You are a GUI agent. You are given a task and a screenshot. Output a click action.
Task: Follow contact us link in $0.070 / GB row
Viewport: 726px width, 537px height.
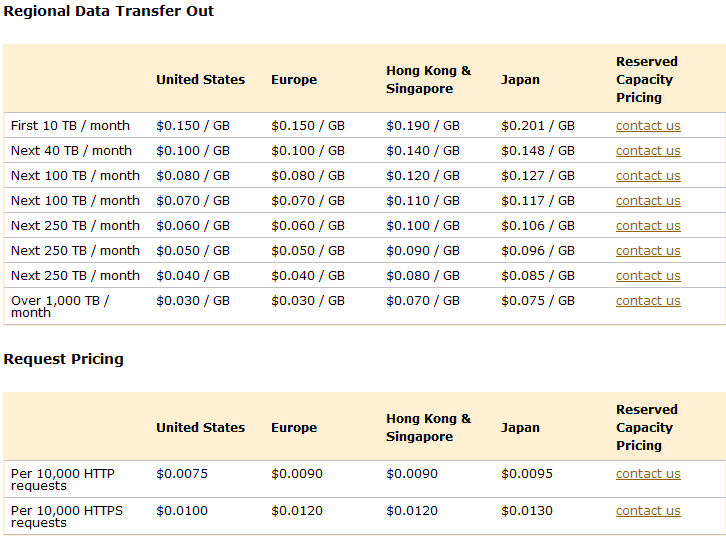pos(648,200)
